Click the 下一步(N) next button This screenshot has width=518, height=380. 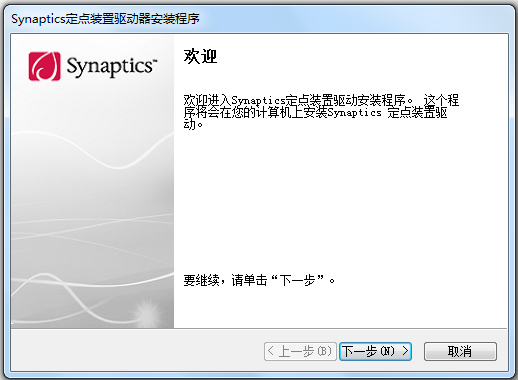click(x=375, y=351)
